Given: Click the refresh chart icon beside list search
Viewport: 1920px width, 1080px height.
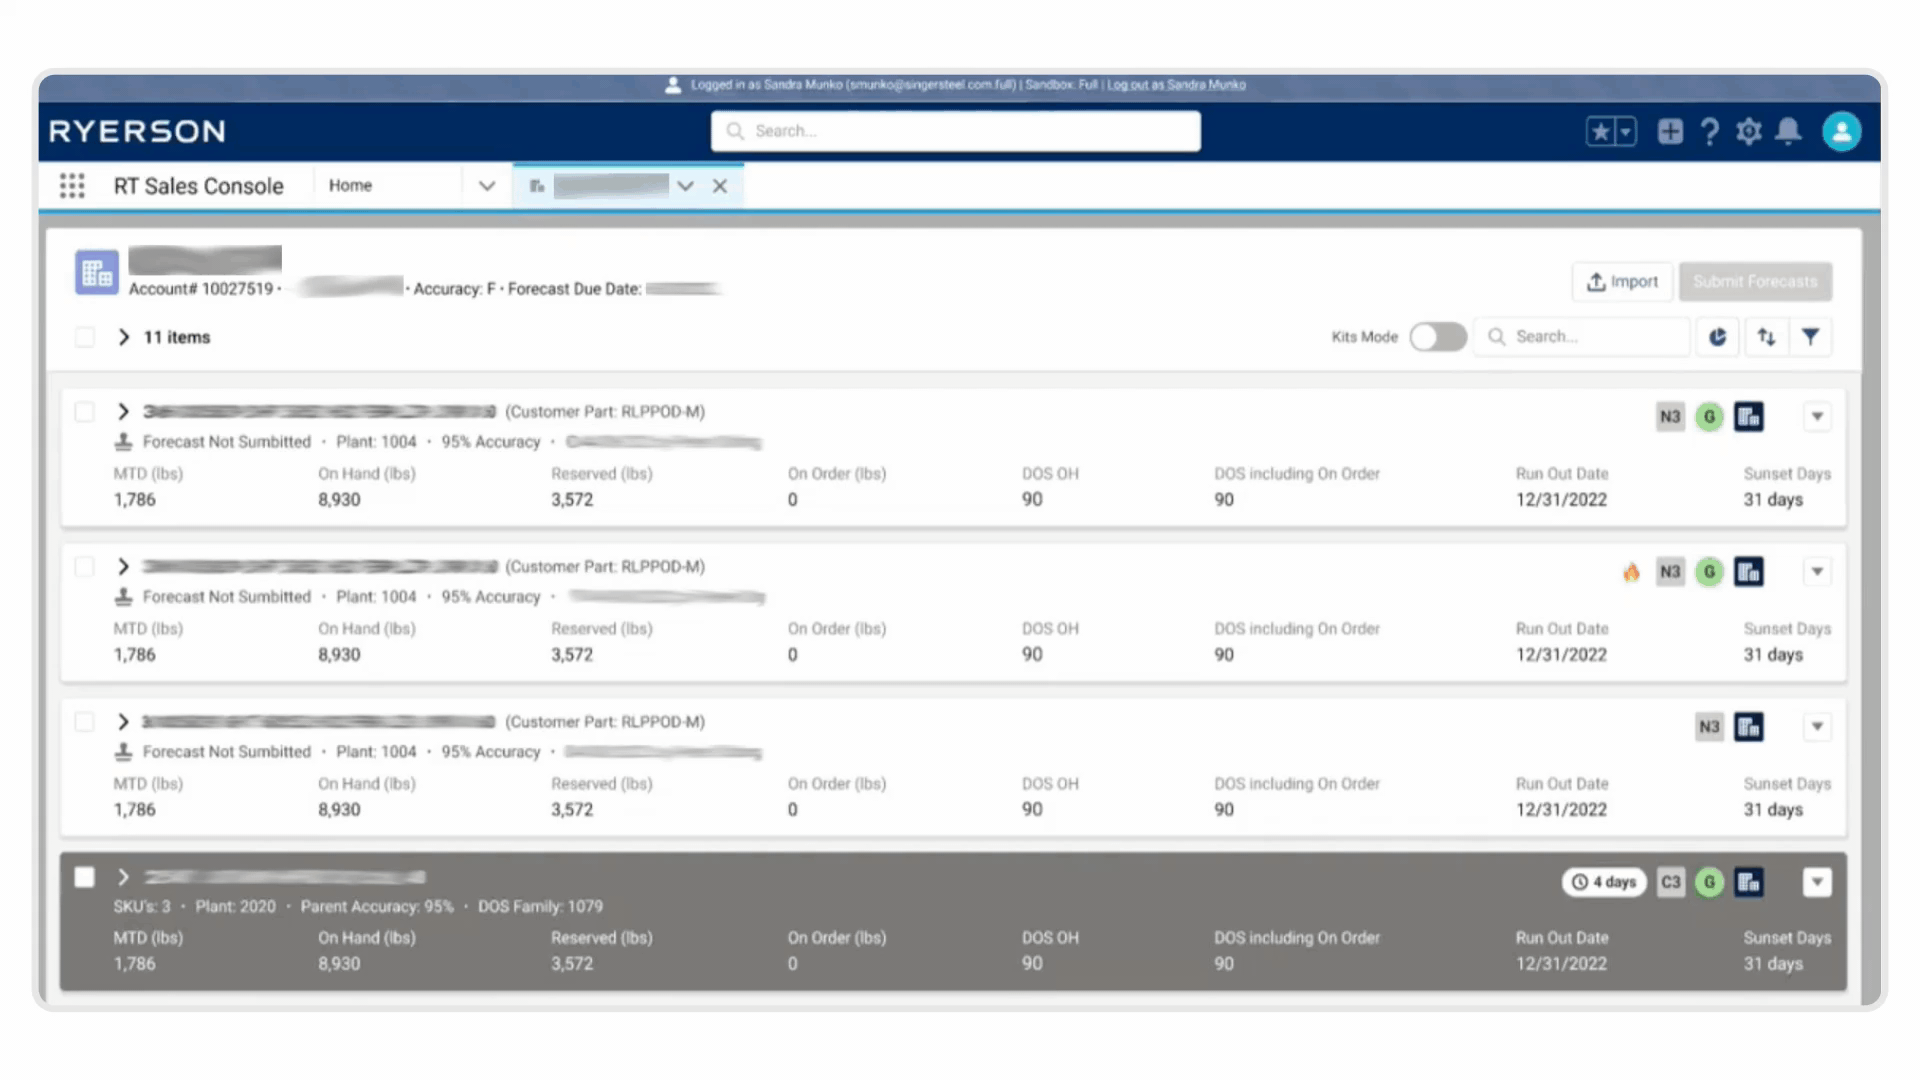Looking at the screenshot, I should 1718,337.
